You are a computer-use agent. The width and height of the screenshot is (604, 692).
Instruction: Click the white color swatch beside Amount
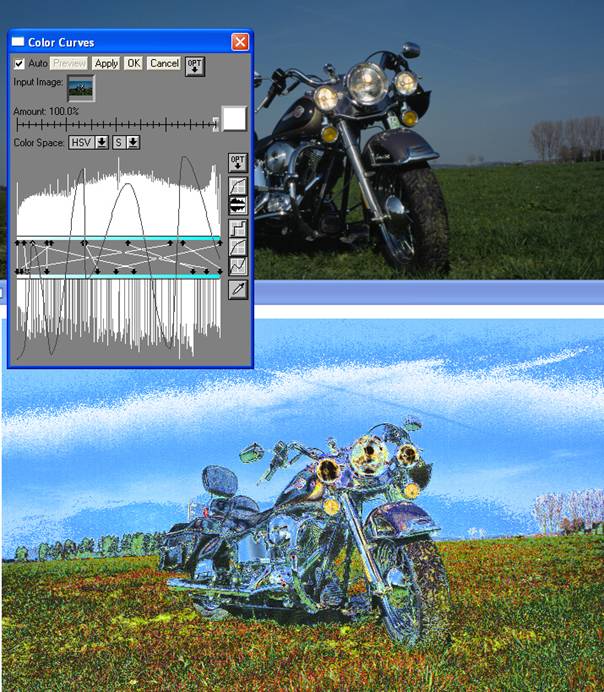(234, 118)
